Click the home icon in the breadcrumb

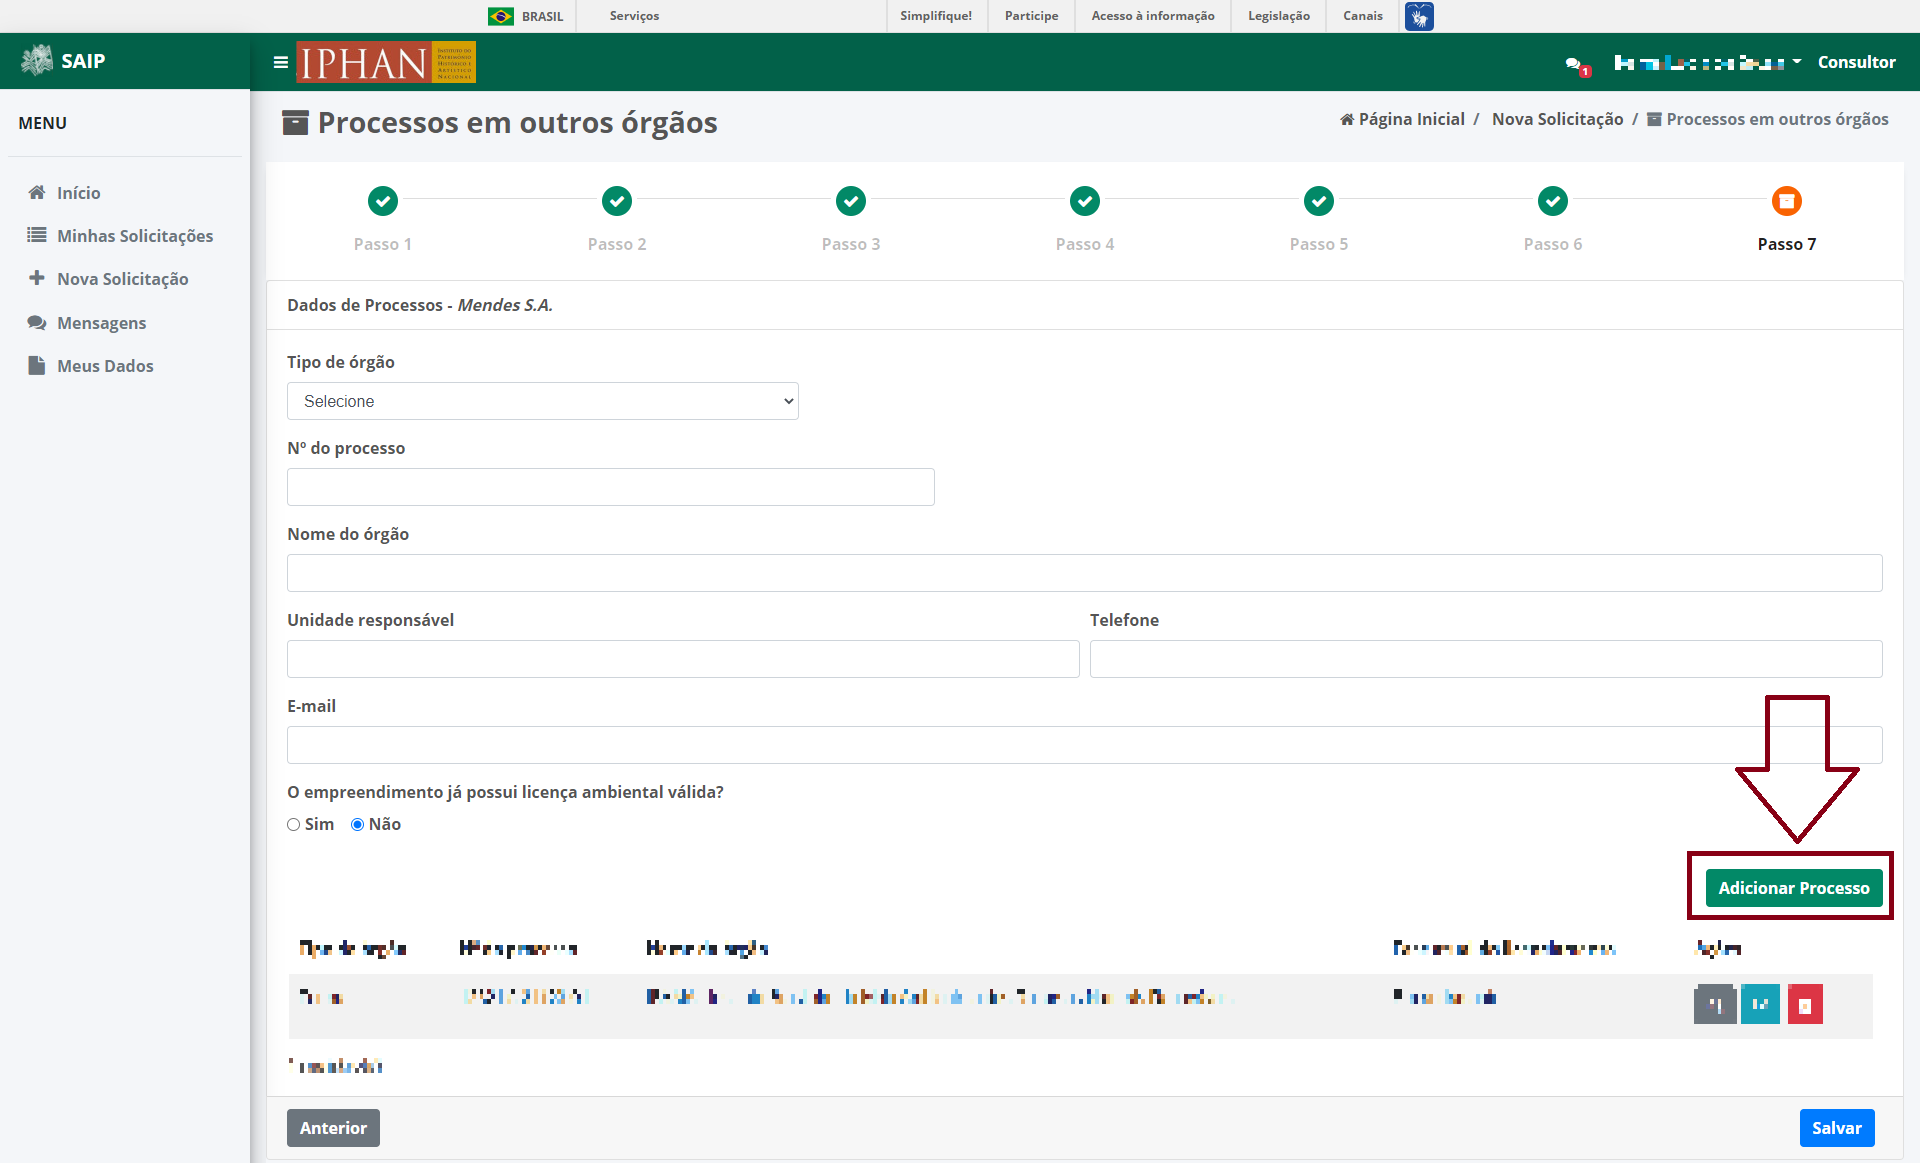pos(1347,120)
